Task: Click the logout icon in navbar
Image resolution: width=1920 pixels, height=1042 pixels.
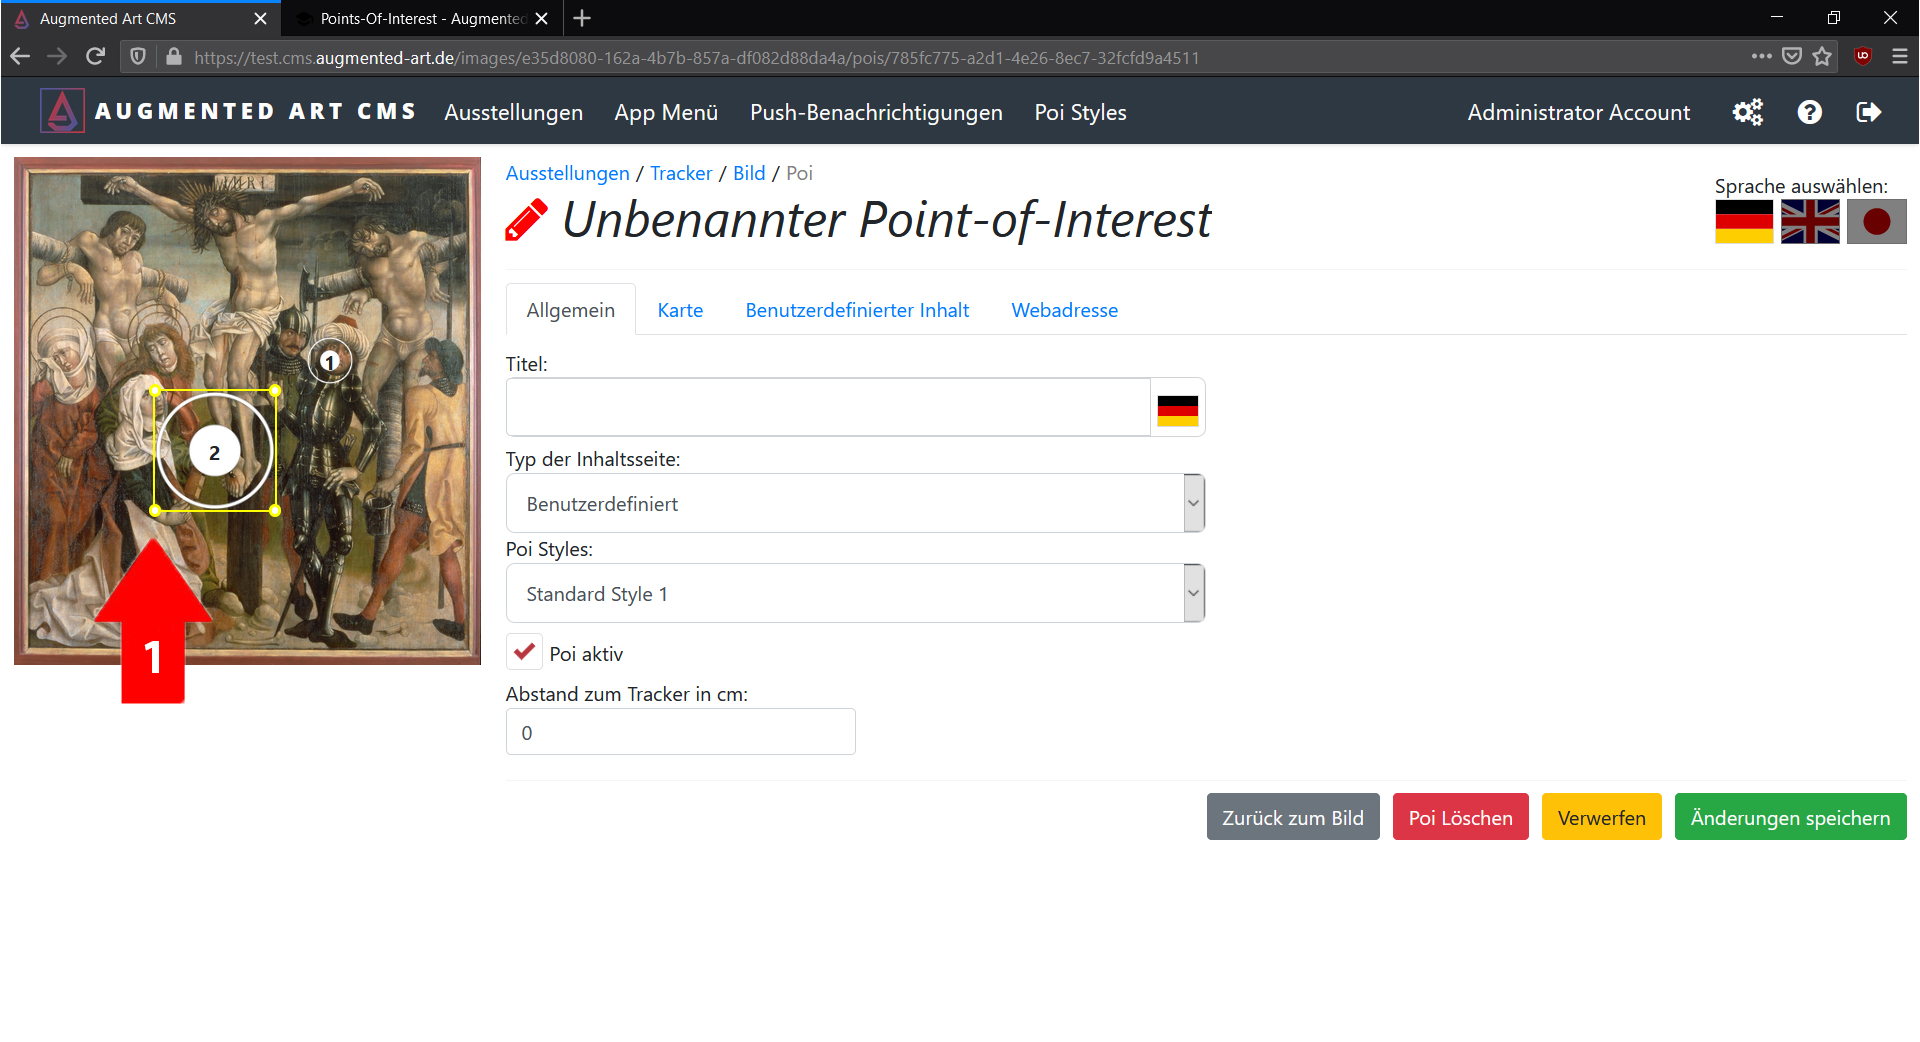Action: coord(1868,112)
